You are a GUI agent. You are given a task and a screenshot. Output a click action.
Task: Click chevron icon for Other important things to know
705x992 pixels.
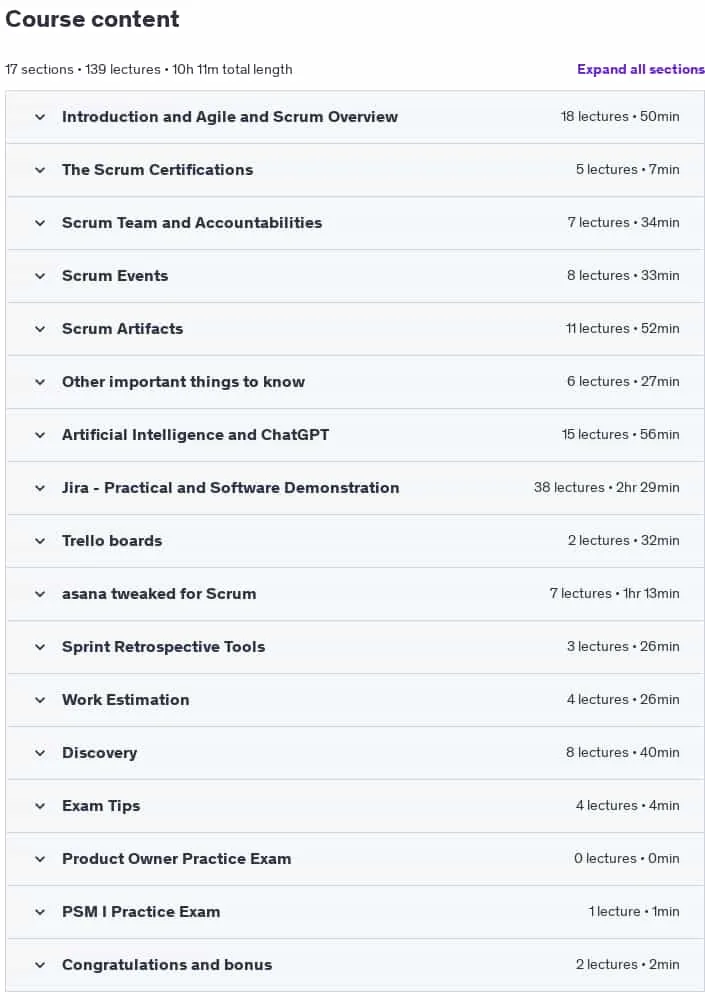[40, 382]
